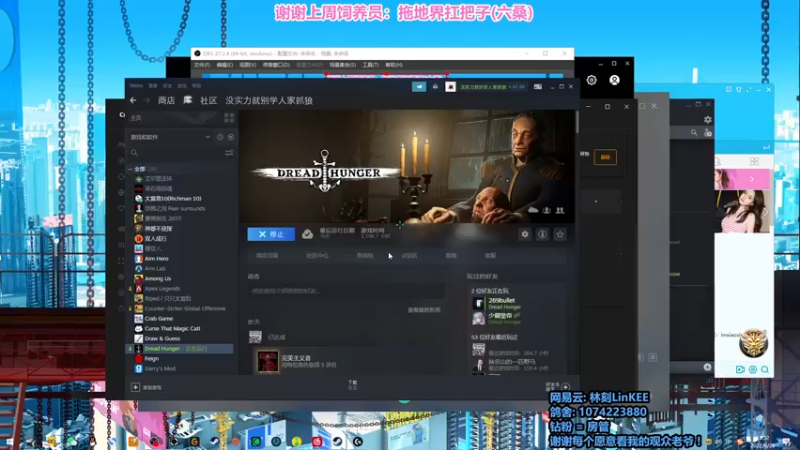Open Discussions link for Dread Hunger
This screenshot has height=450, width=800.
tap(409, 256)
